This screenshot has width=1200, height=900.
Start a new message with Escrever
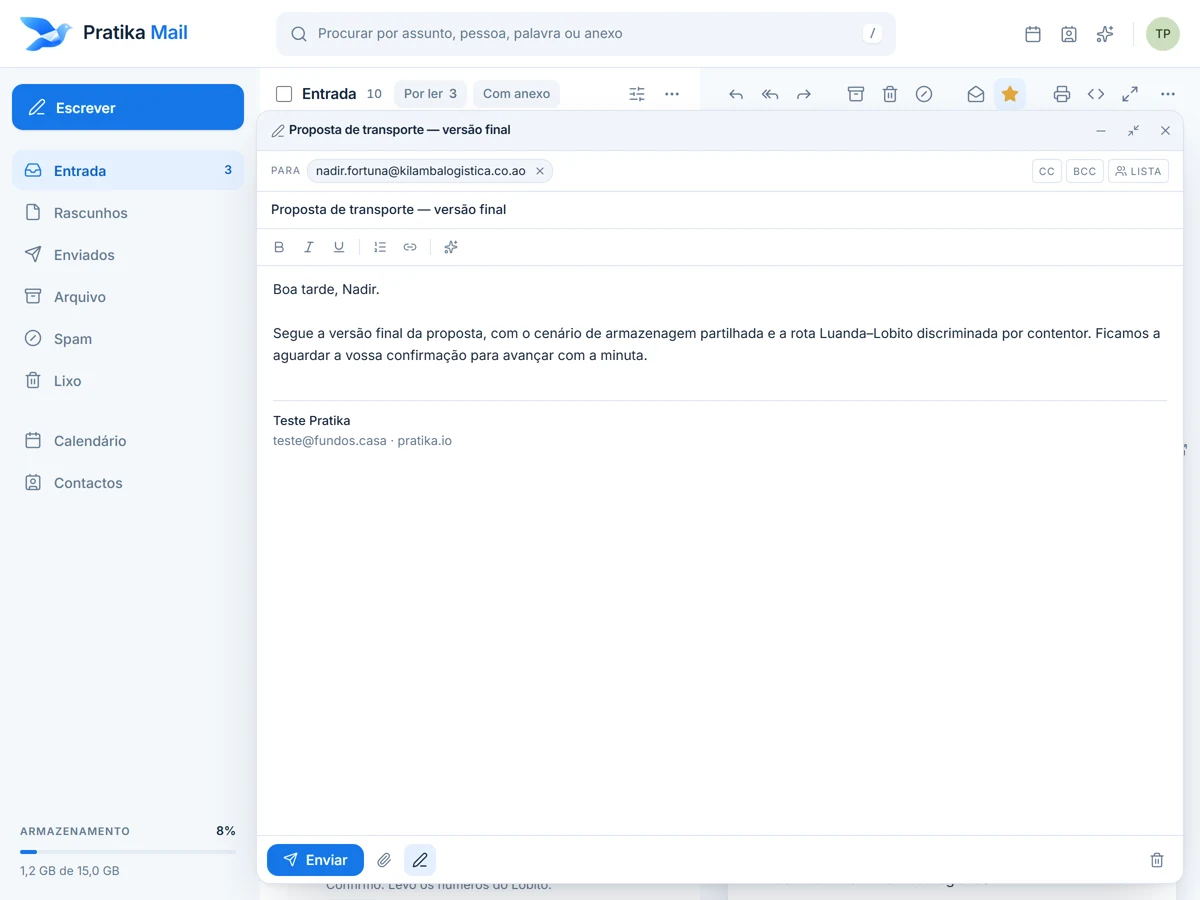[128, 107]
